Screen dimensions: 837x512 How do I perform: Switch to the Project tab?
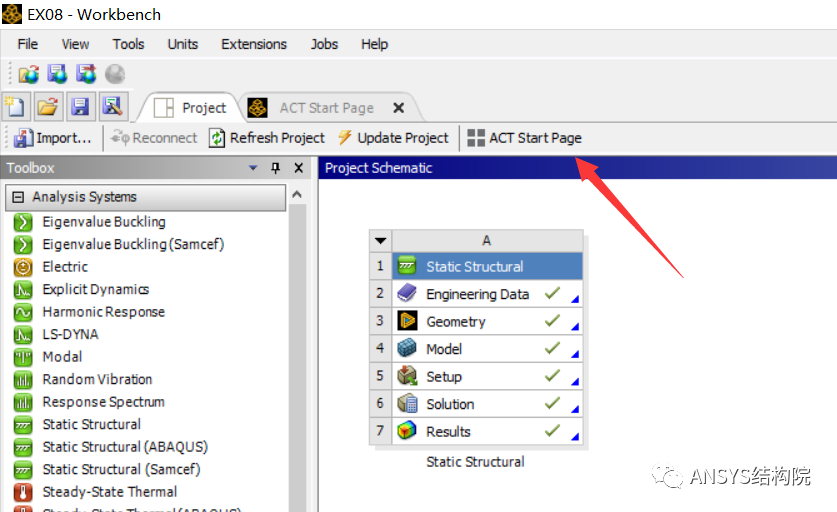tap(191, 108)
